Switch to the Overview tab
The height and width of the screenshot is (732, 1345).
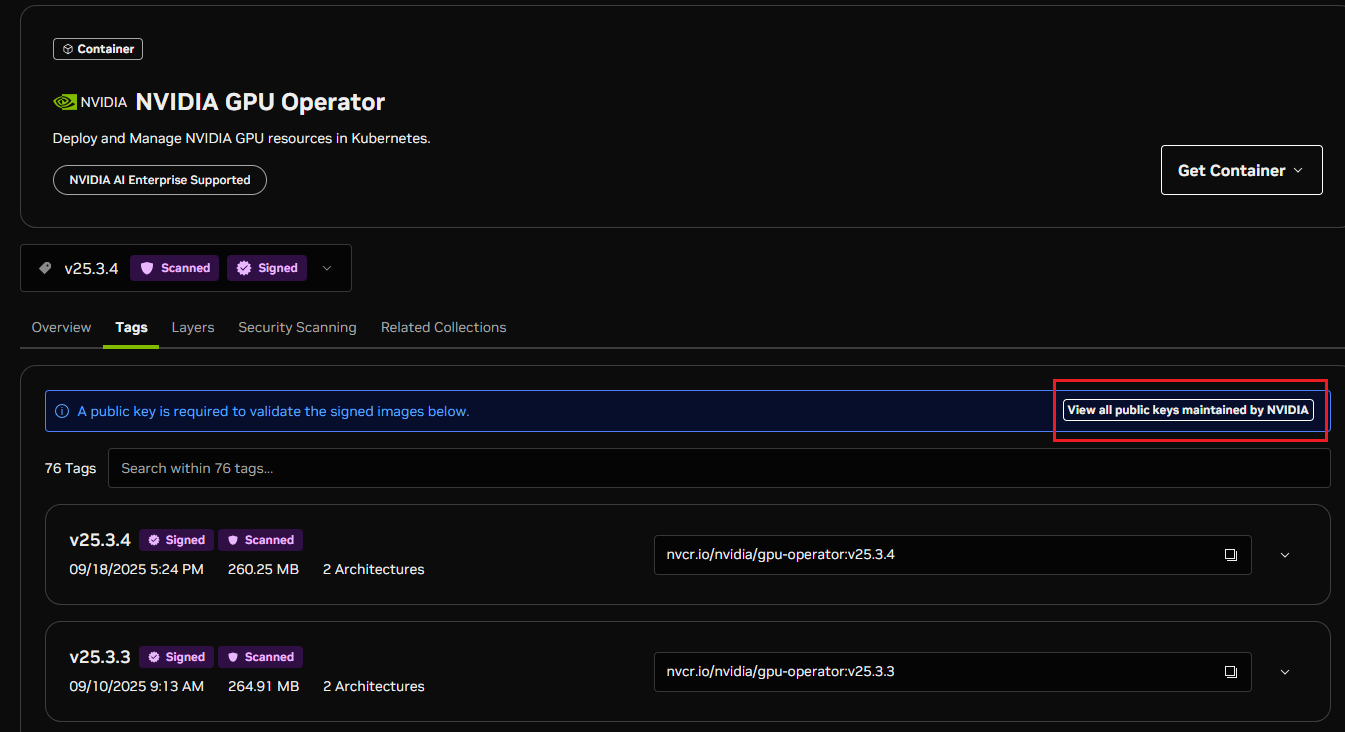click(x=61, y=327)
